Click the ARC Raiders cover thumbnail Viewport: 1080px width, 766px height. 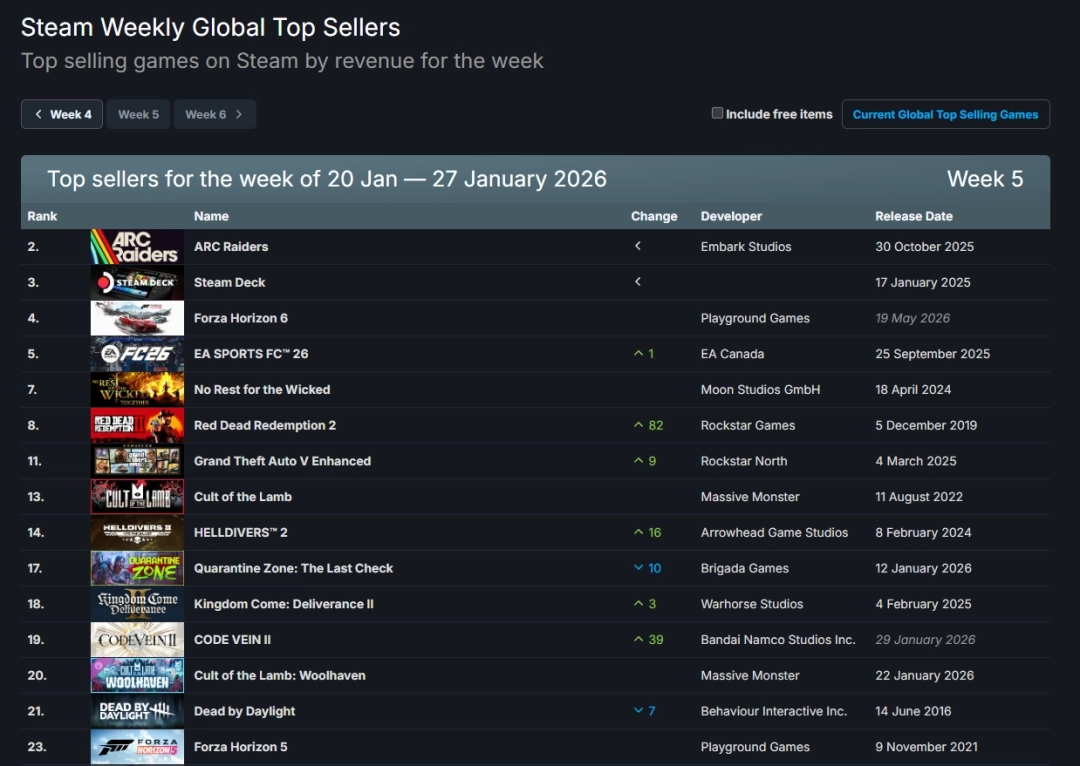[x=137, y=246]
